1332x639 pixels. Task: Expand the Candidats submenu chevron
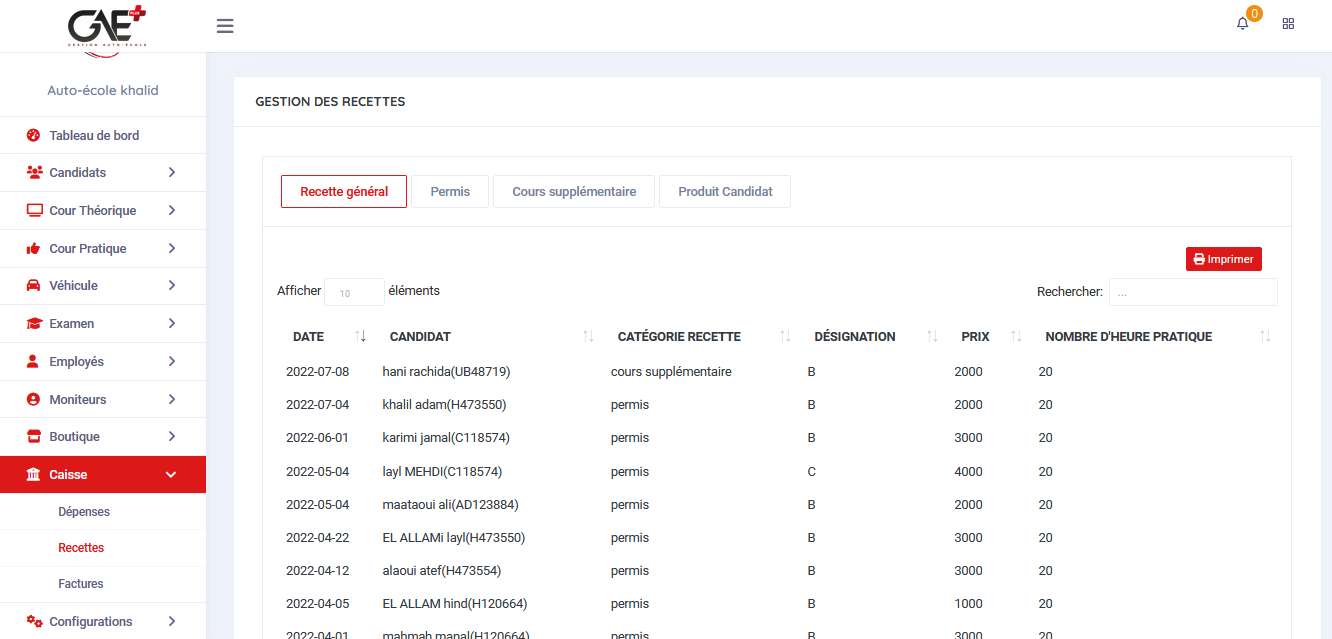point(172,172)
